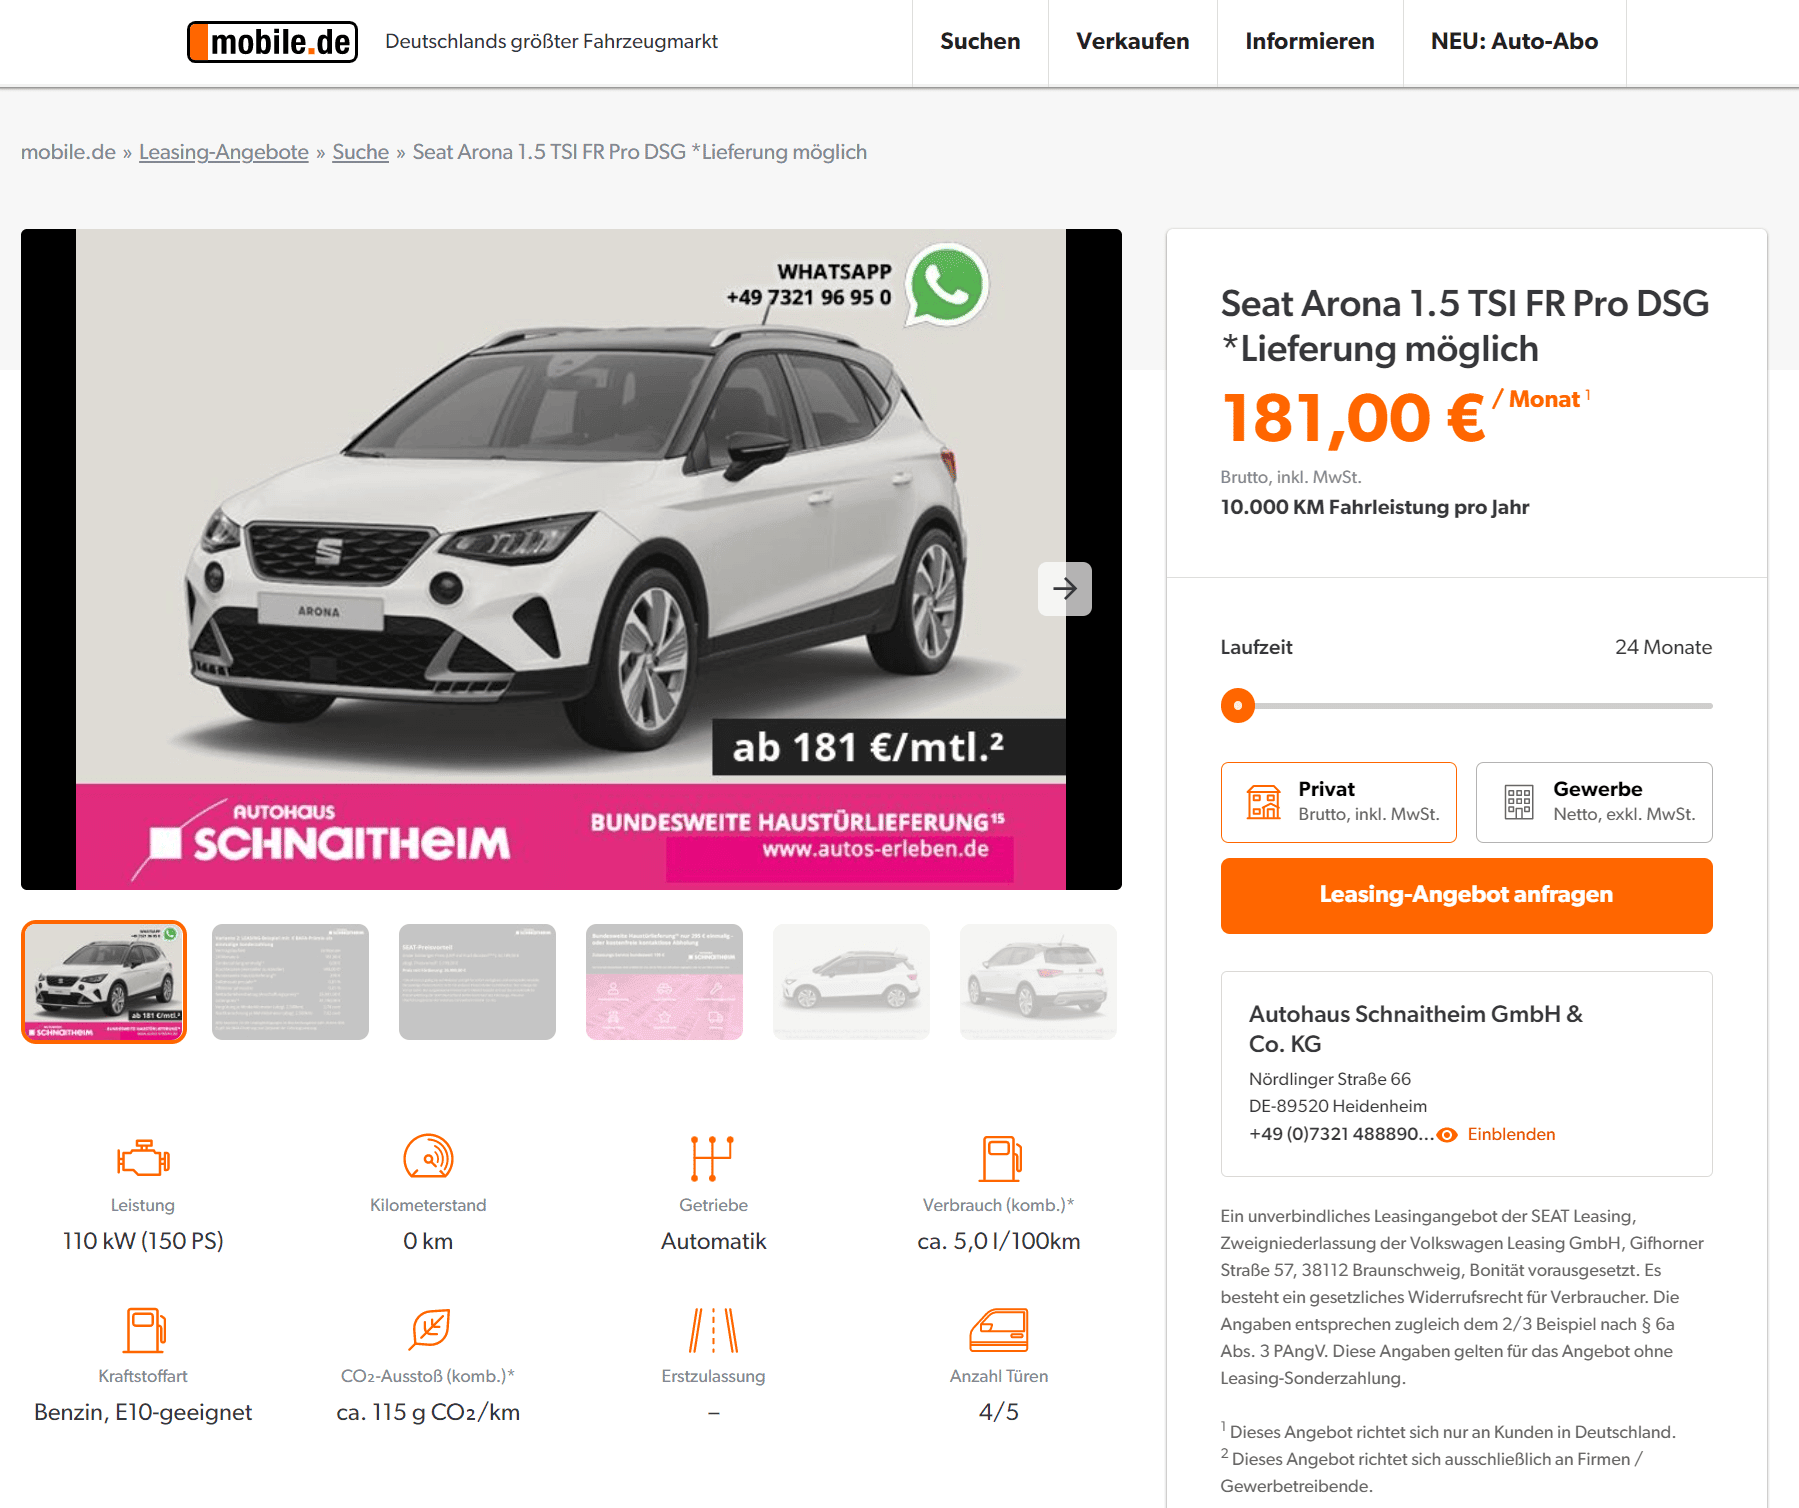Open the second thumbnail with leasing text
This screenshot has width=1799, height=1508.
[x=290, y=982]
